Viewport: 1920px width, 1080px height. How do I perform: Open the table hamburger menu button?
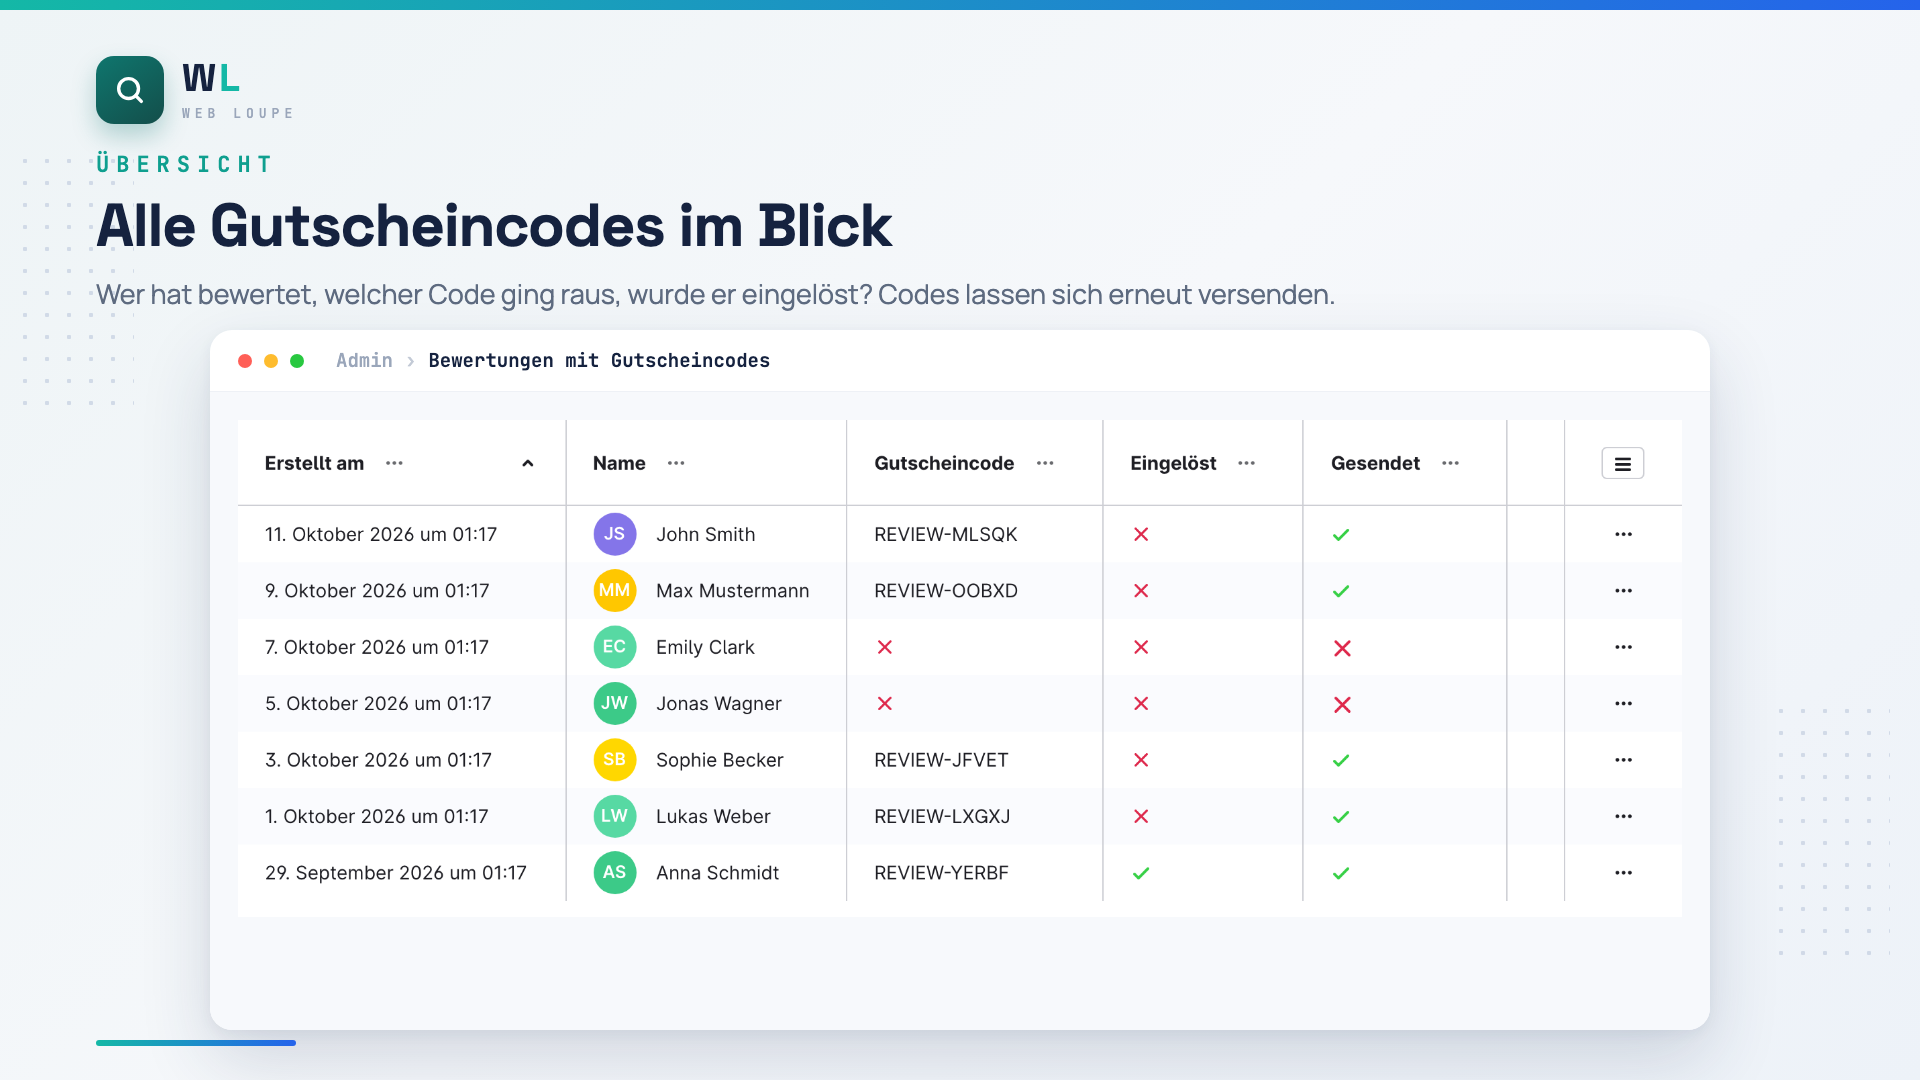point(1622,463)
